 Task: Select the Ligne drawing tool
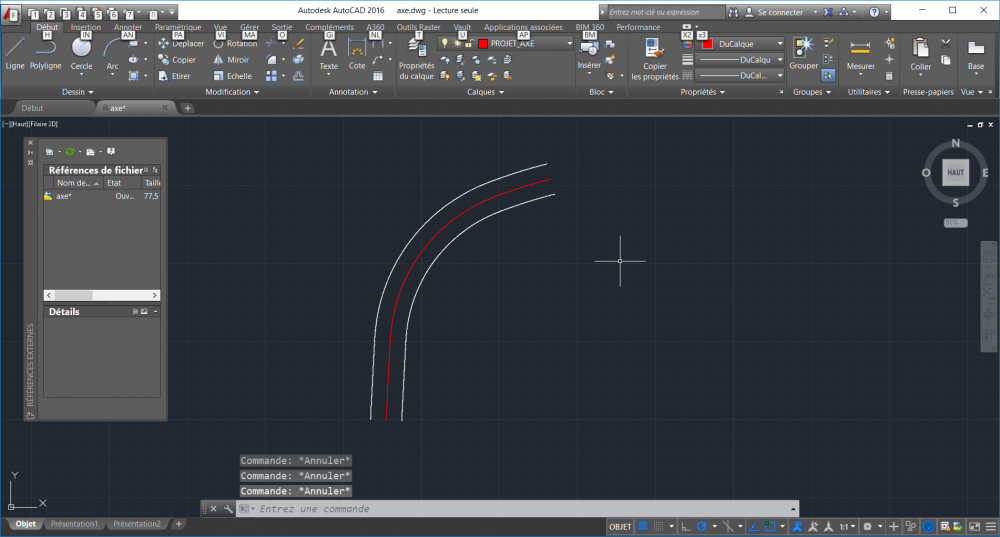pyautogui.click(x=15, y=54)
